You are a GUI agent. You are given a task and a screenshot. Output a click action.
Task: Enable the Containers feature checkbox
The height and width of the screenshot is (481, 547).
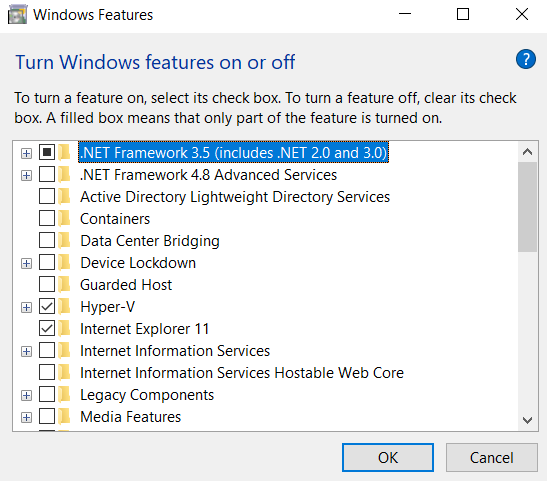tap(47, 219)
